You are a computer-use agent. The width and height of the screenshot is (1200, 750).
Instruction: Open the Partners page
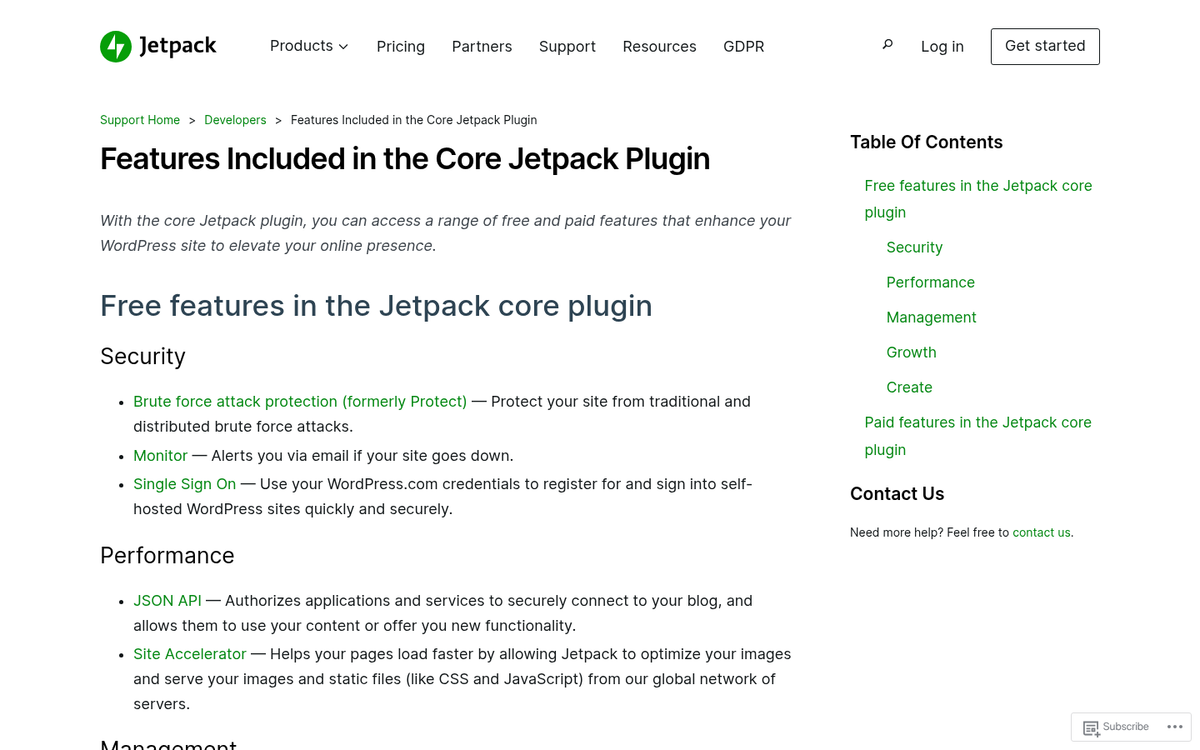[x=481, y=46]
